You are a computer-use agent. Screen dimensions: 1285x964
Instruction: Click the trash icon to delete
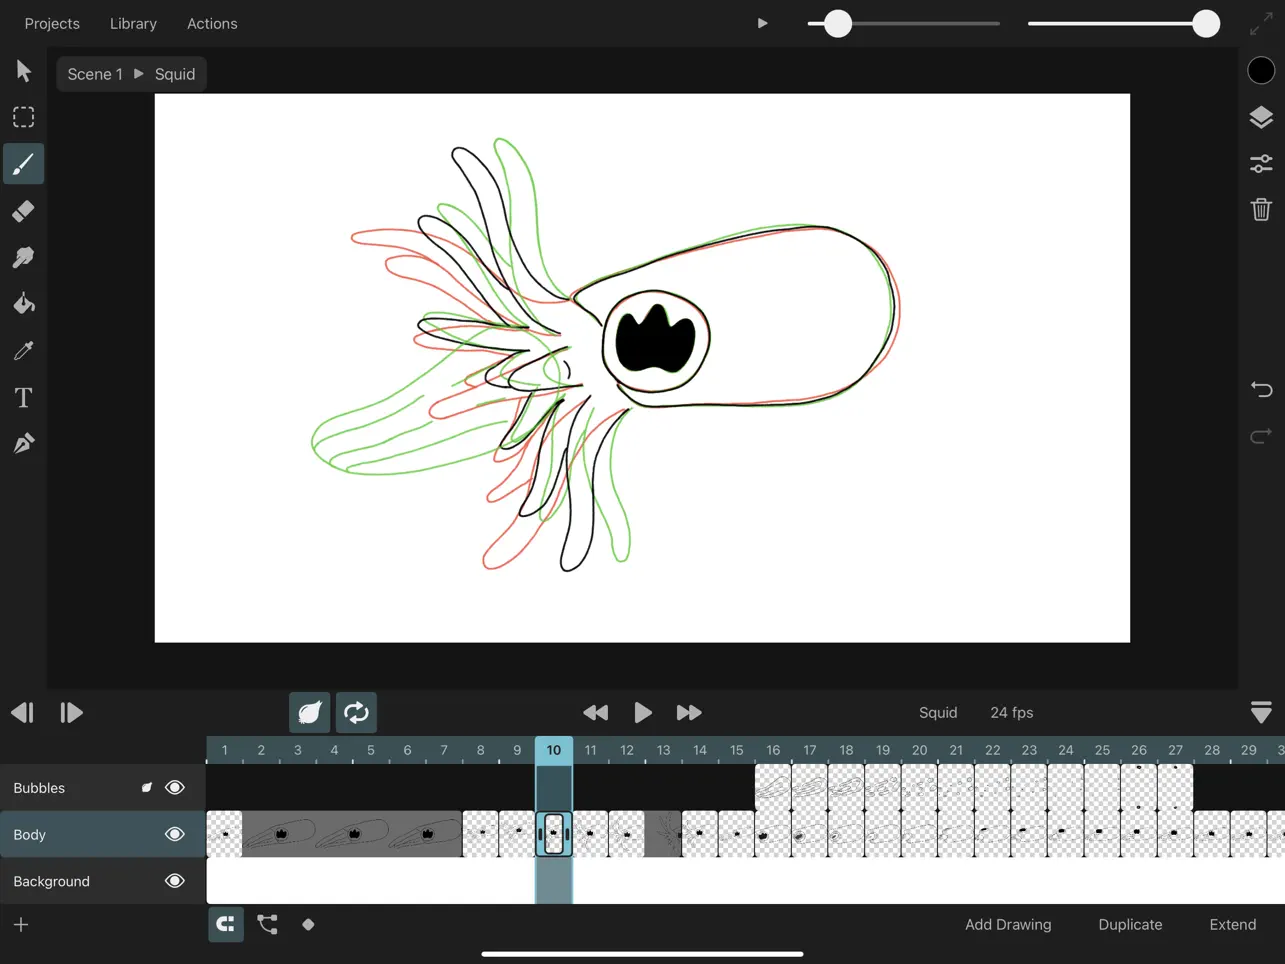pos(1260,209)
